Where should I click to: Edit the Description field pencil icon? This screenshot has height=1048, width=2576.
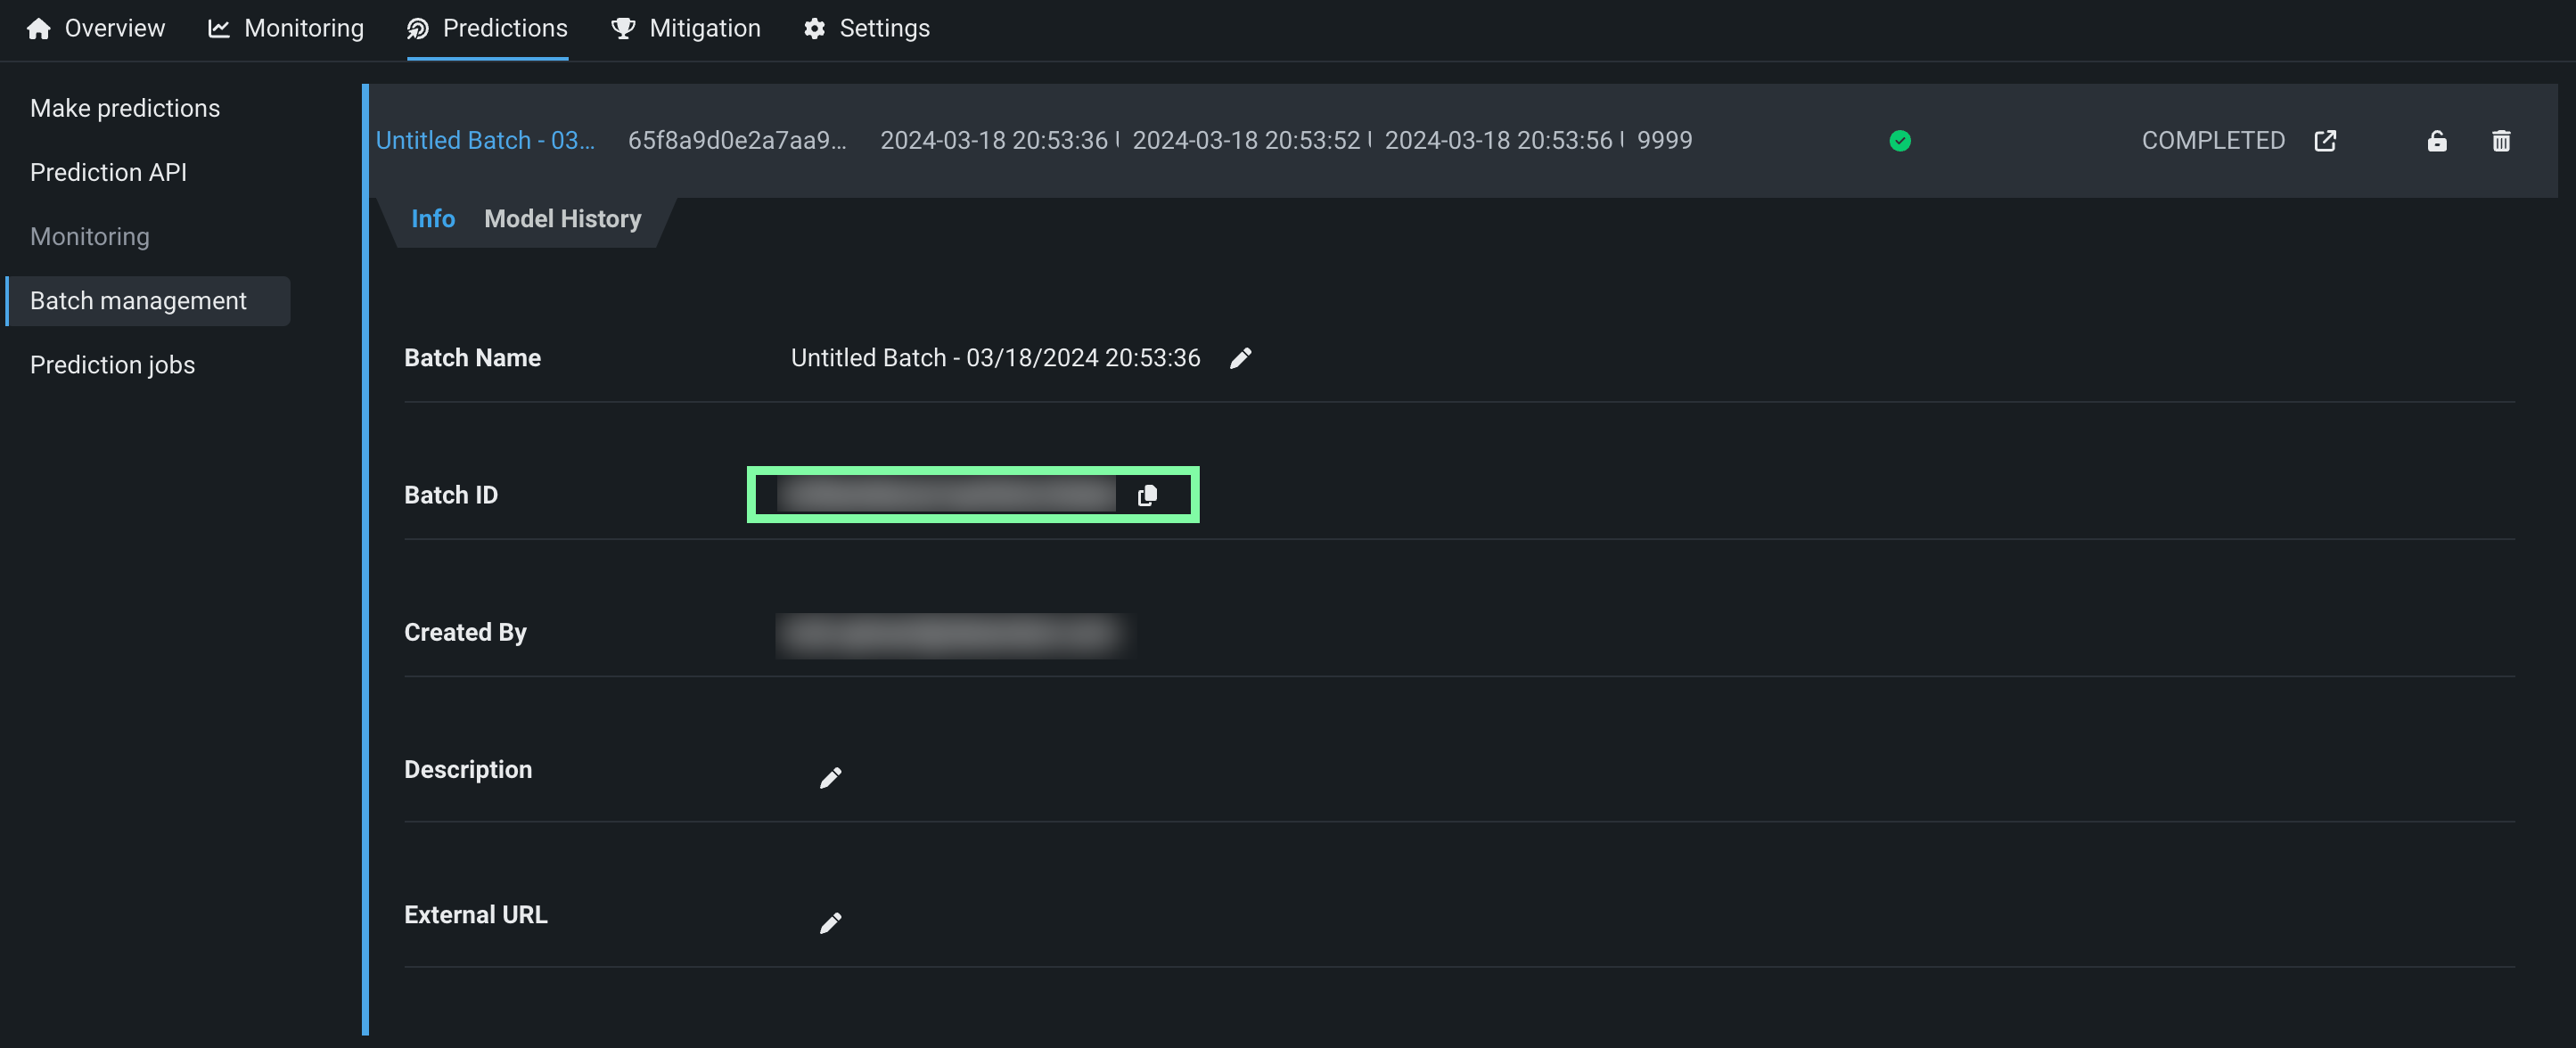coord(830,778)
